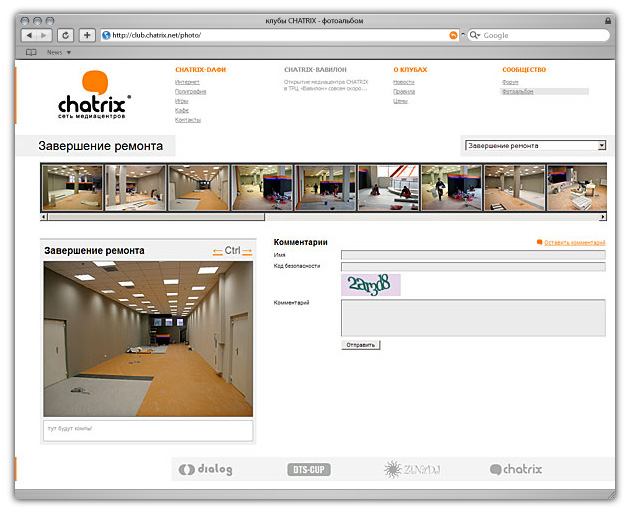Viewport: 631px width, 513px height.
Task: Click the 'Игры' link
Action: [x=181, y=101]
